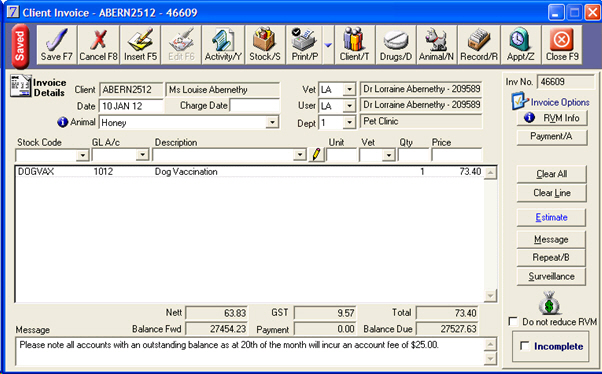Click the Client code field ABERN2512
The height and width of the screenshot is (374, 602).
[x=131, y=89]
